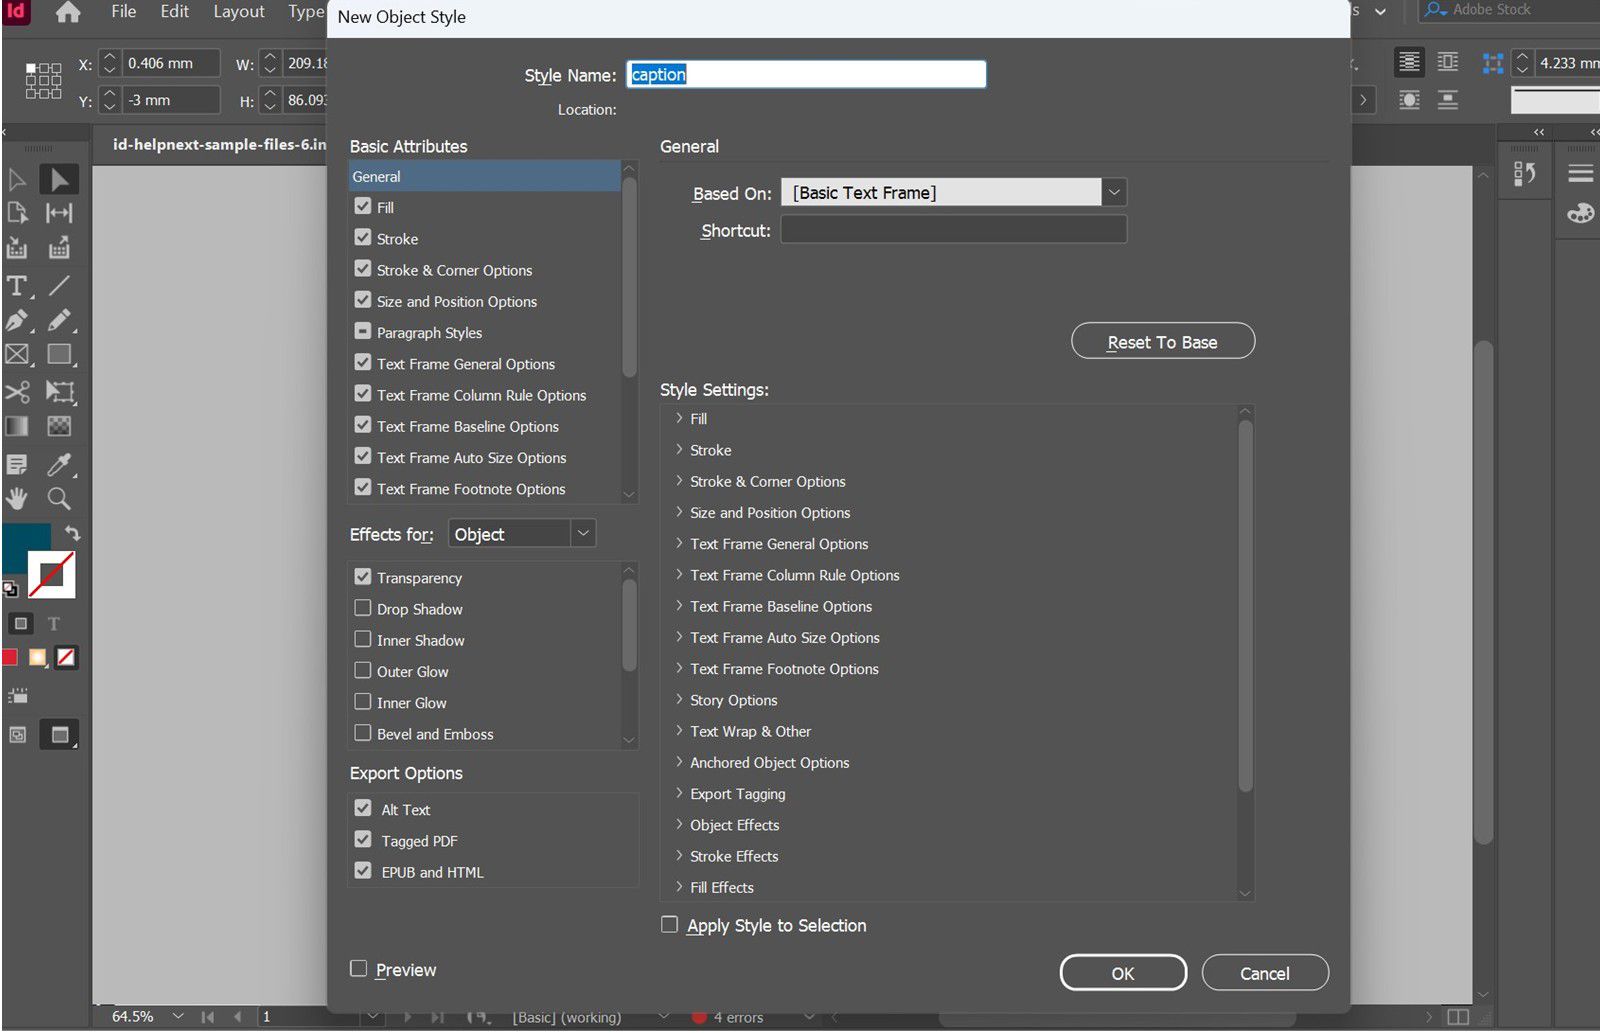
Task: Open the zoom level 64.5% dropdown
Action: click(178, 1016)
